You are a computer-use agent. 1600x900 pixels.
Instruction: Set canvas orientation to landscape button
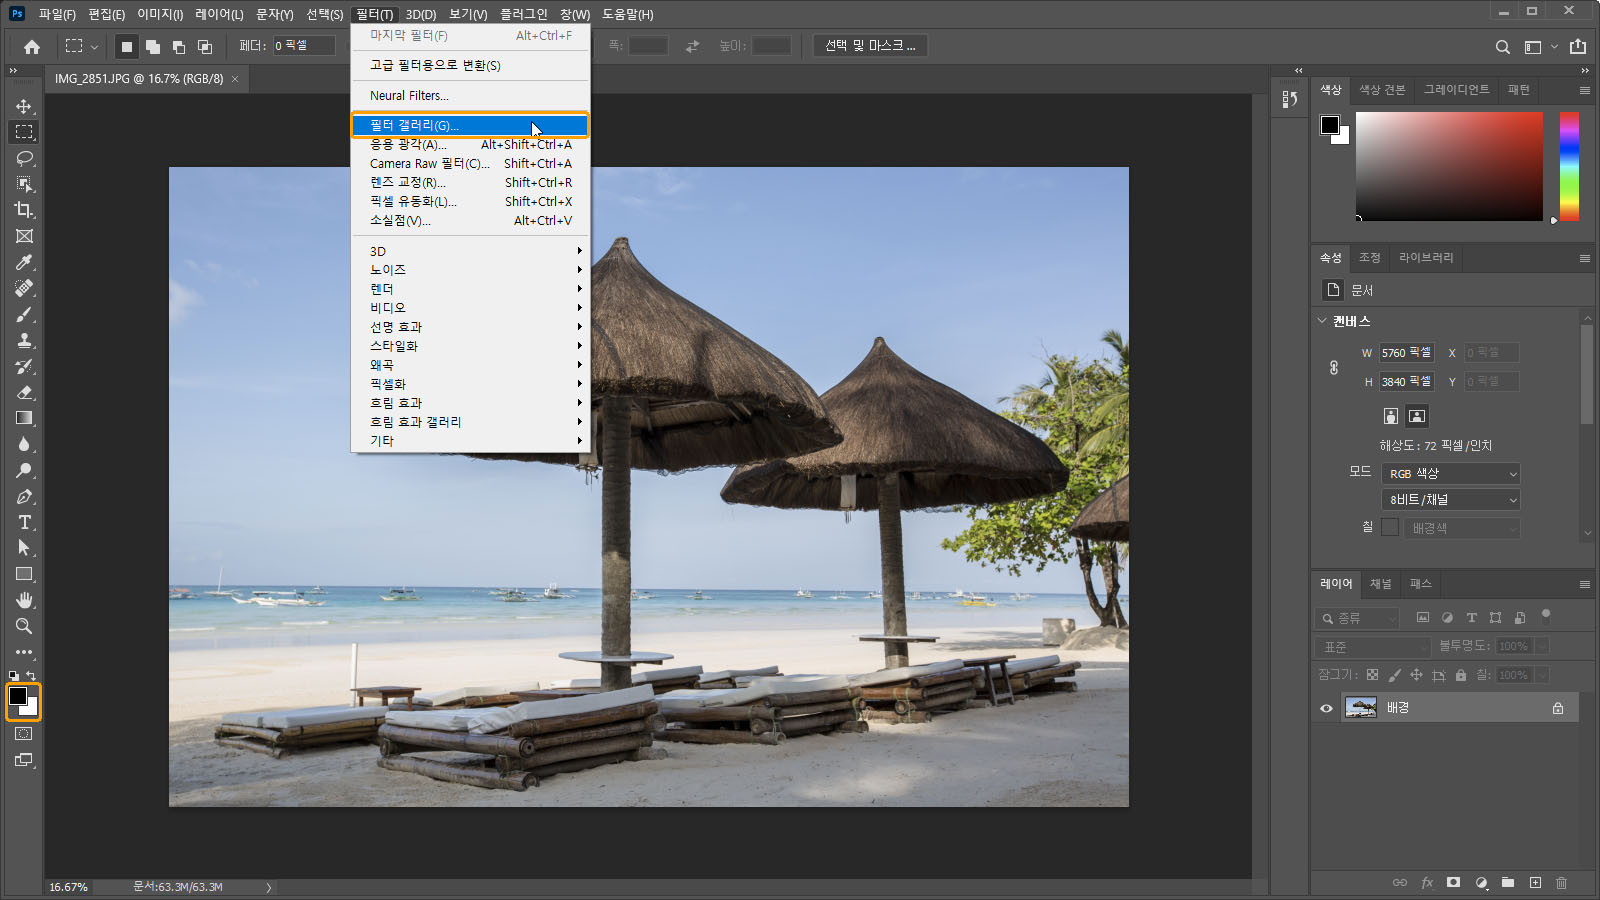point(1417,416)
